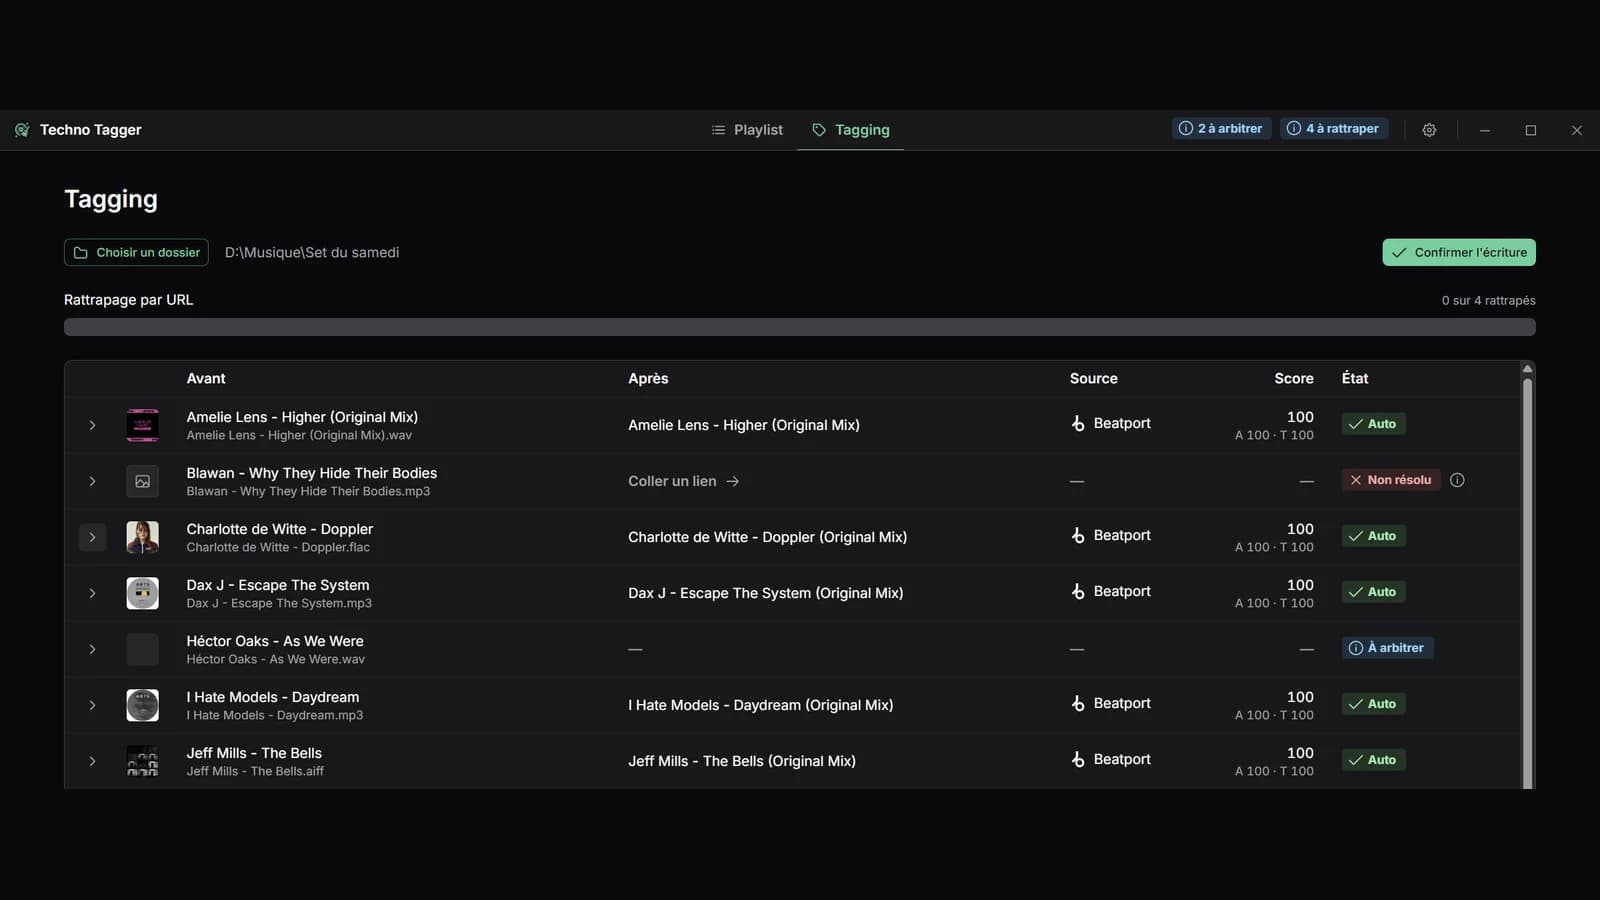This screenshot has width=1600, height=900.
Task: Click the info icon next to Non résolu
Action: click(x=1457, y=480)
